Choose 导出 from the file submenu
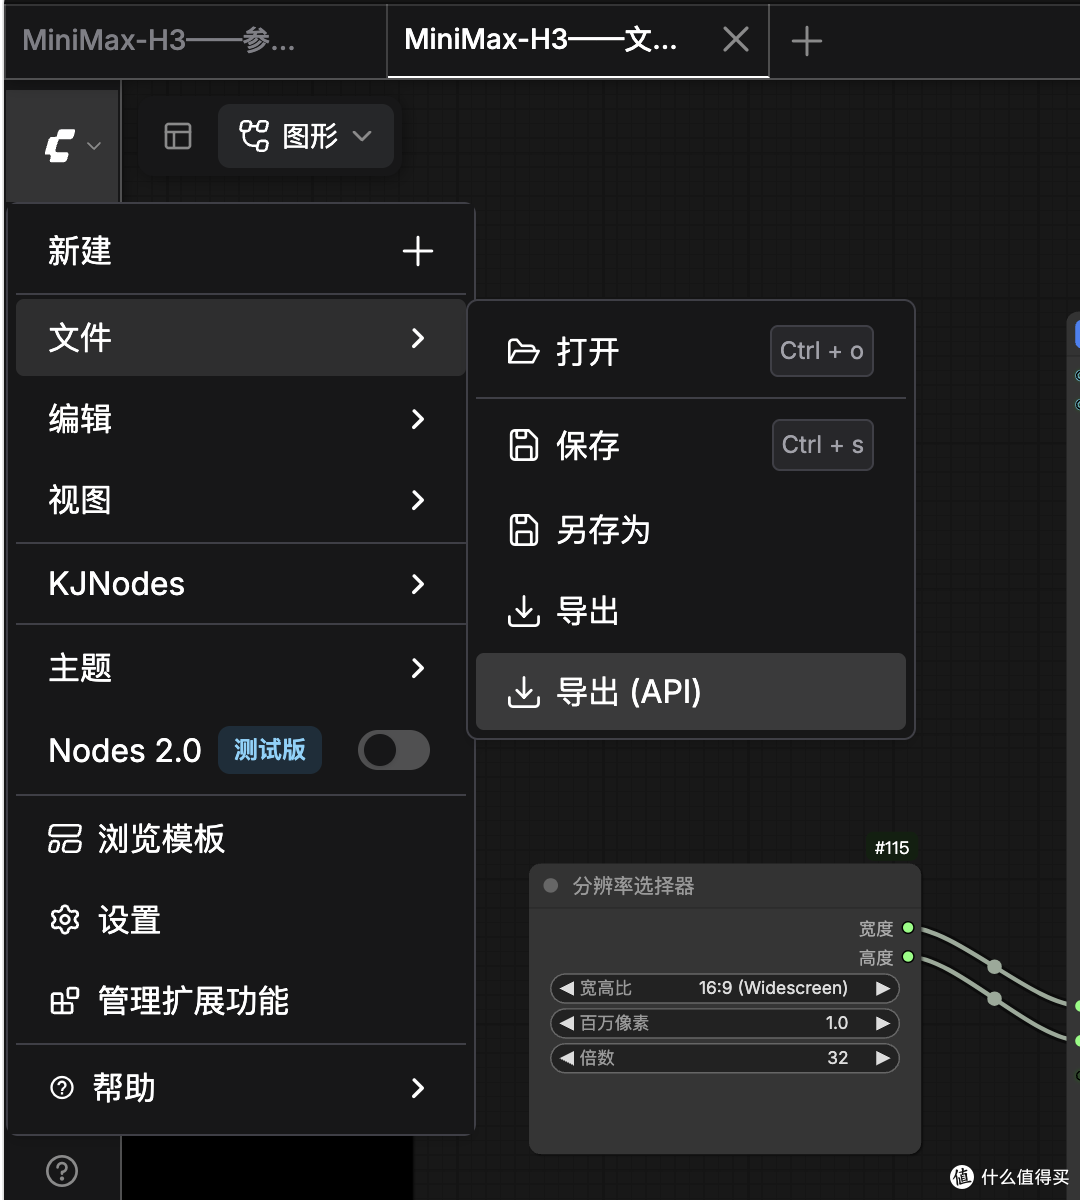1080x1200 pixels. pos(691,611)
